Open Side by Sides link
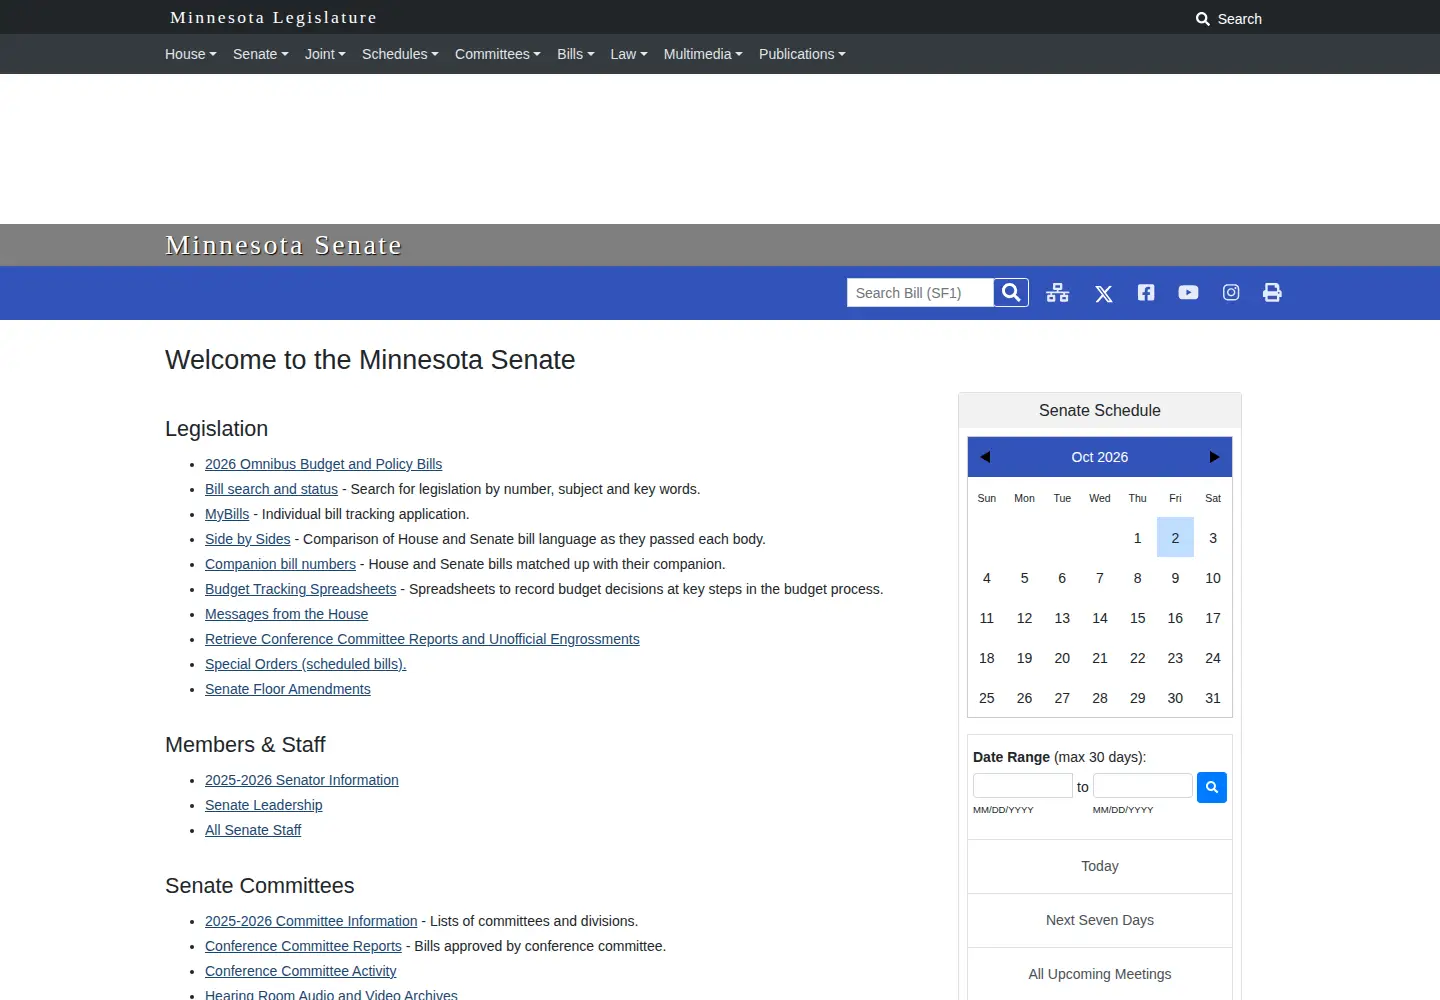 (247, 539)
